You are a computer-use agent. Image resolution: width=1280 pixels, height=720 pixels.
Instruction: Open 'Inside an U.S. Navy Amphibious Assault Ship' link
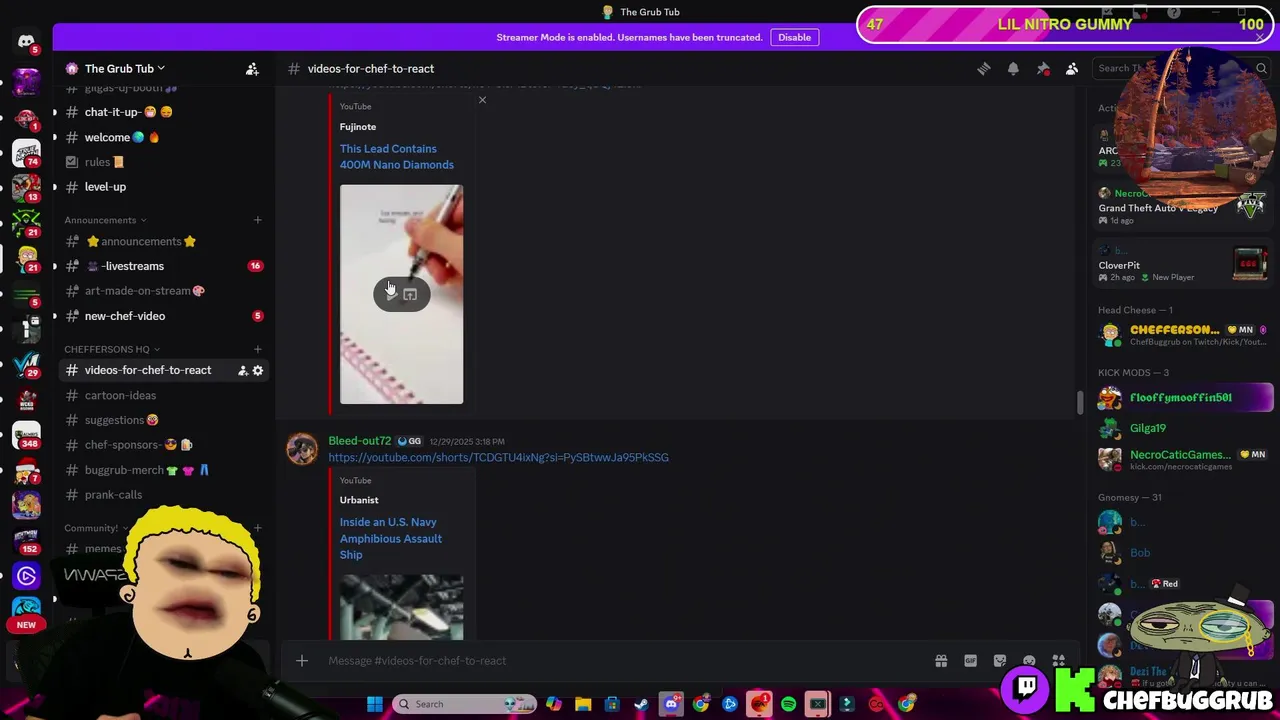(x=390, y=538)
